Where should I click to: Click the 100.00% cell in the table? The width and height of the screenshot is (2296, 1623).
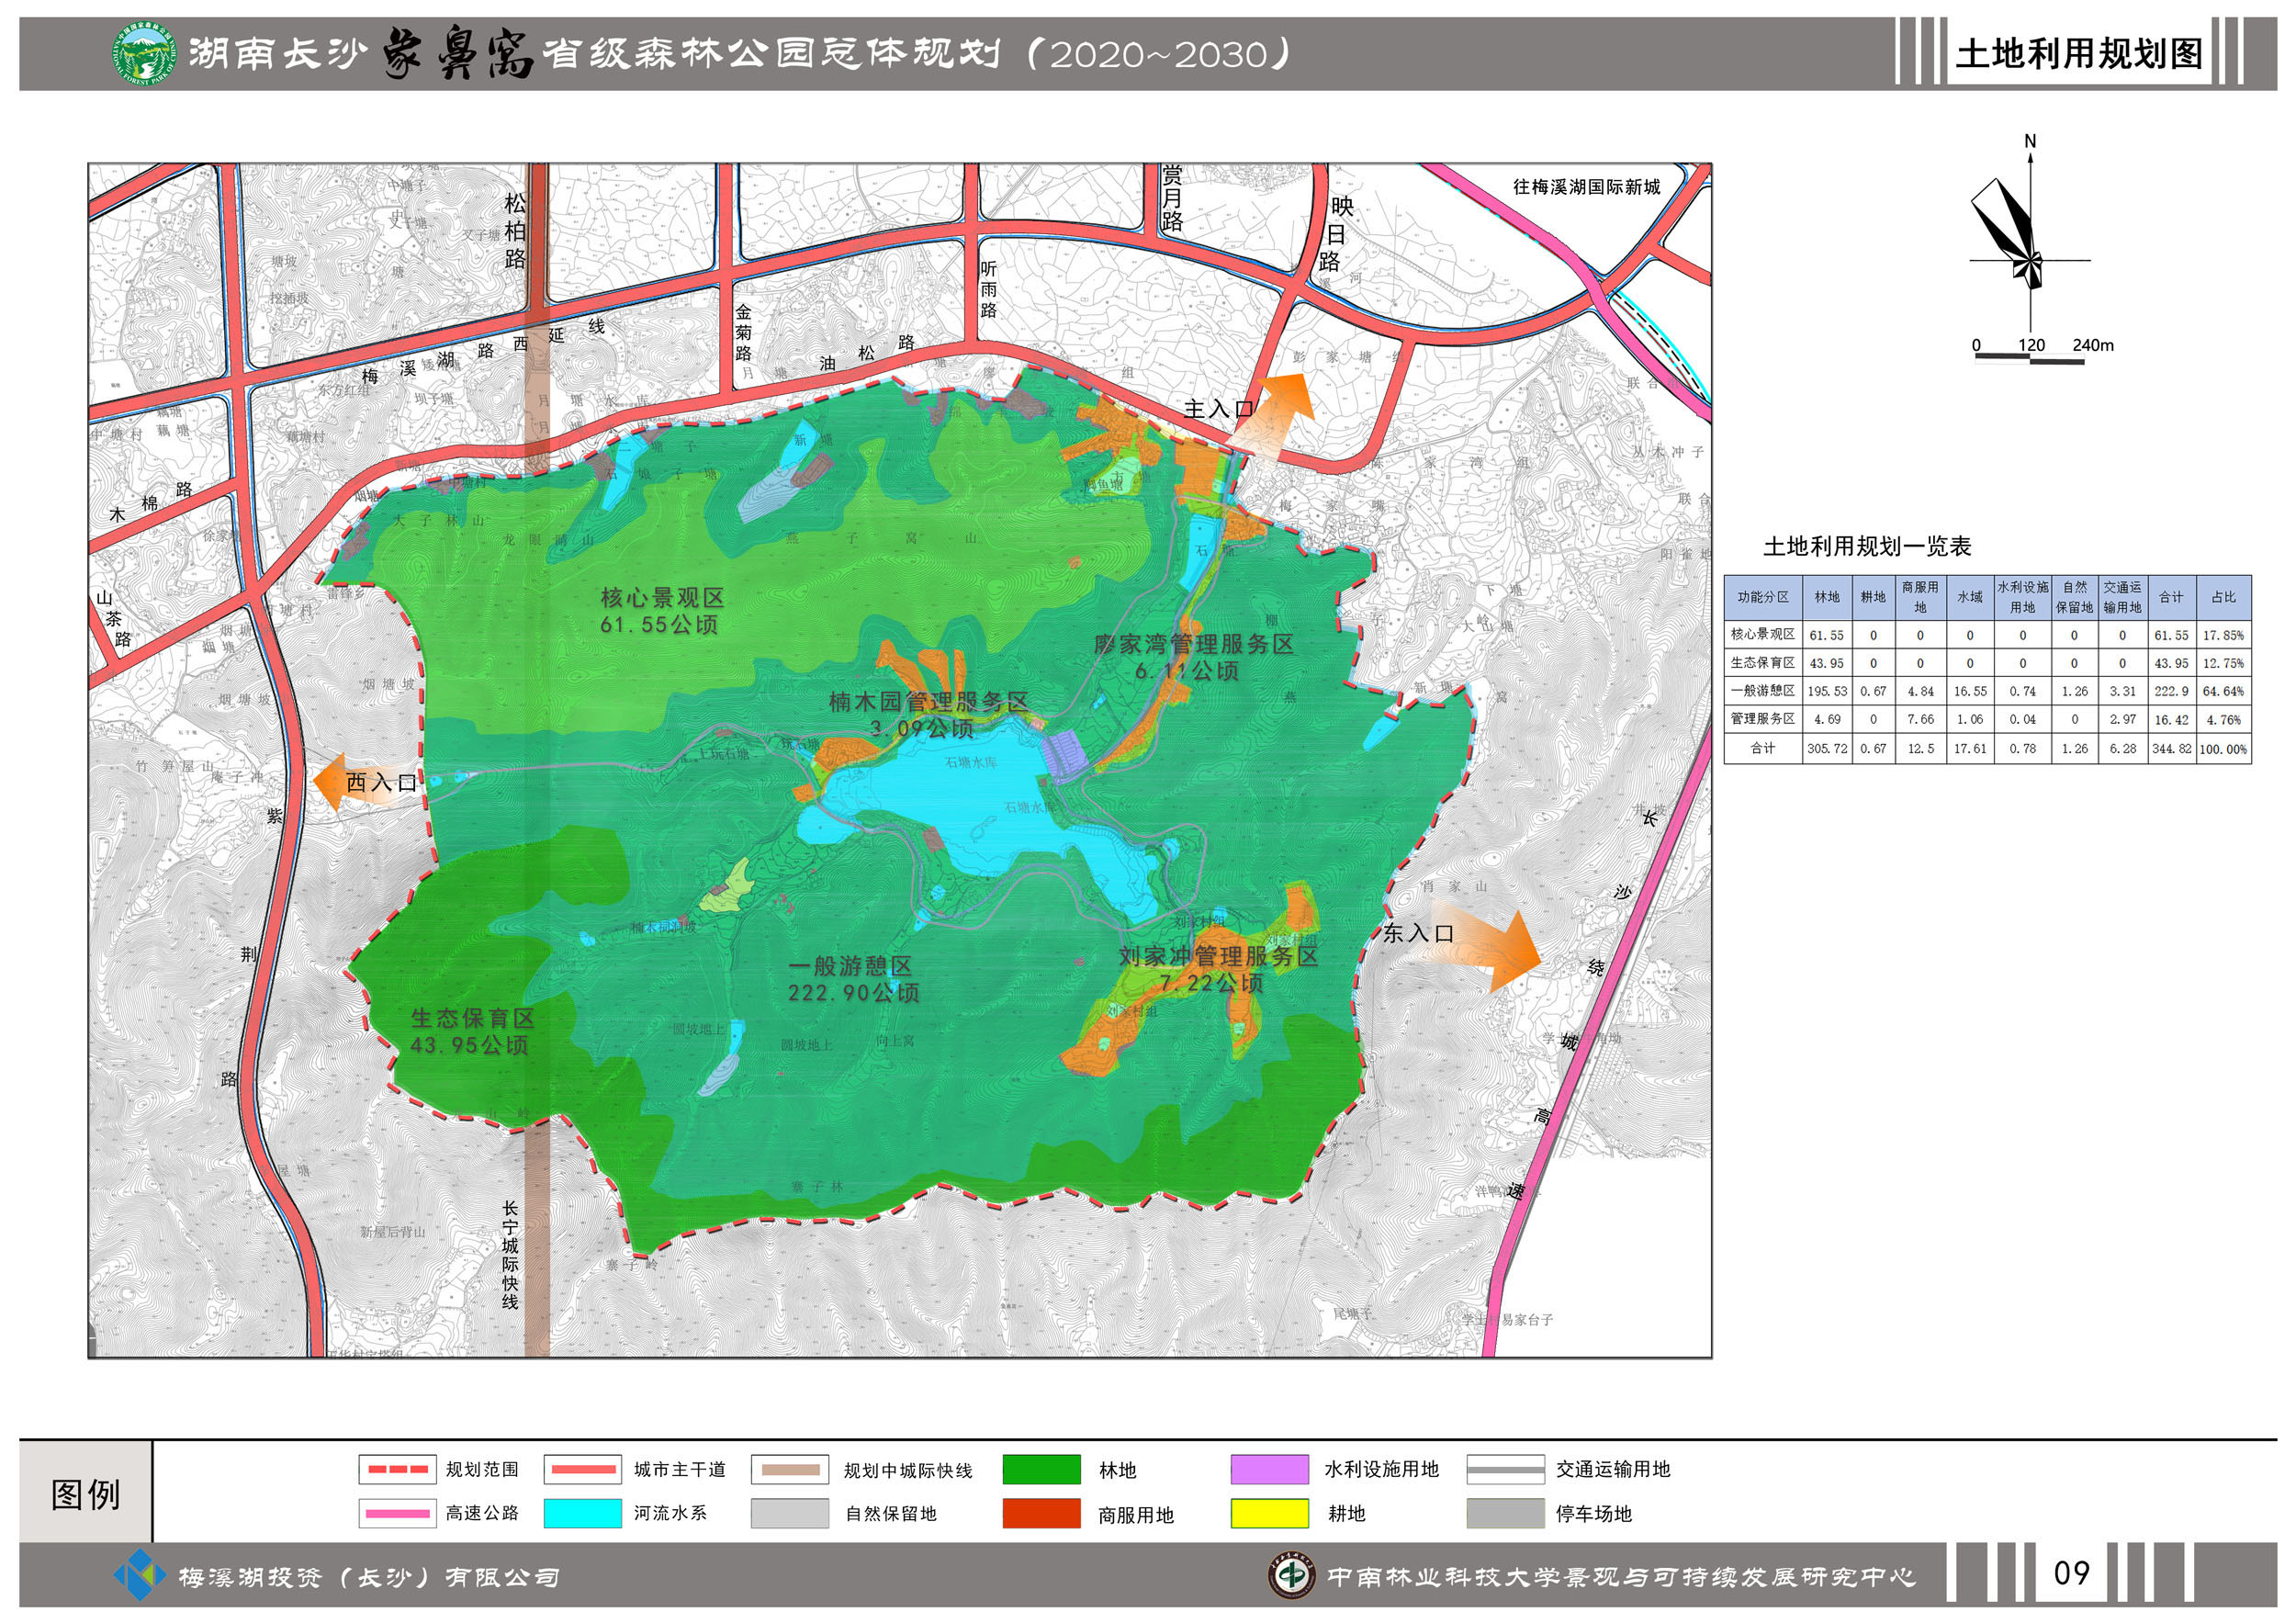point(2223,749)
